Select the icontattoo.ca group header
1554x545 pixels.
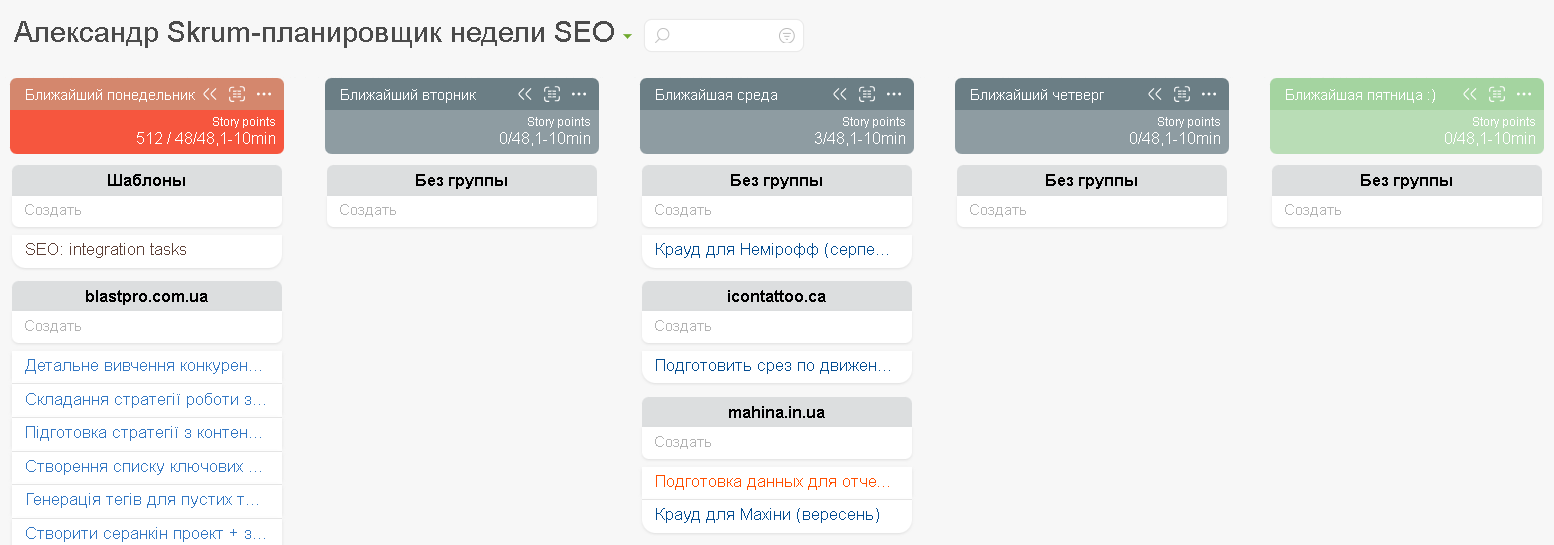[777, 297]
